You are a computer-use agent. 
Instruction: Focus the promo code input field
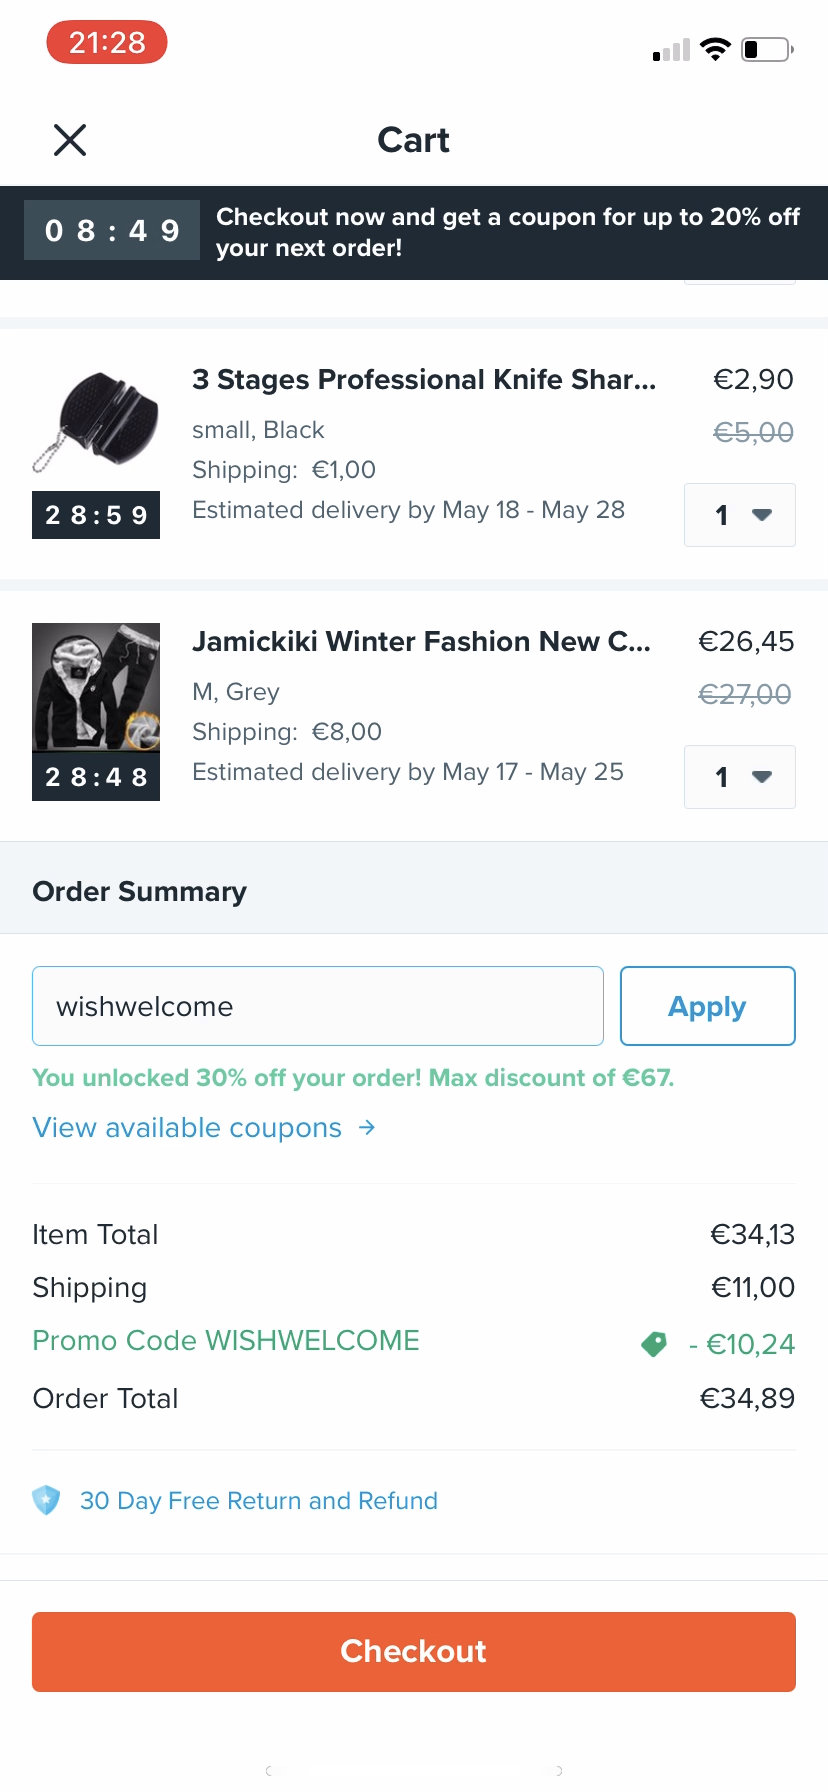pos(317,1006)
